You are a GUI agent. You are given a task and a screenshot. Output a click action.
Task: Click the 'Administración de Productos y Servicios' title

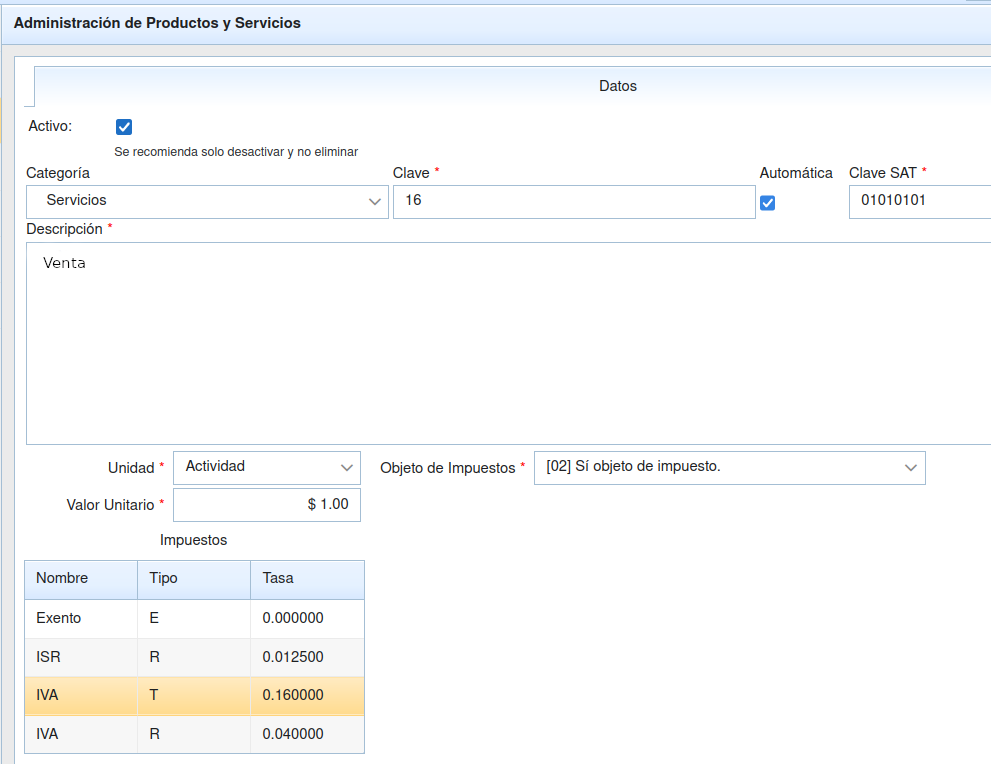tap(157, 23)
